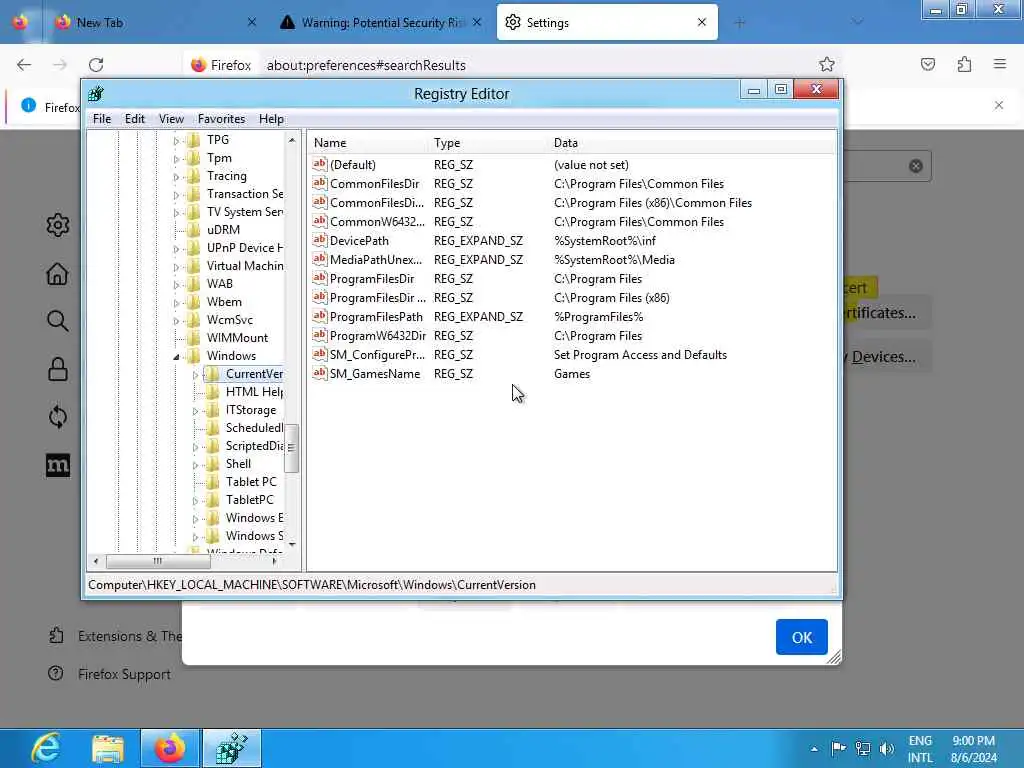Viewport: 1024px width, 768px height.
Task: Select the WIMMount registry key
Action: (237, 338)
